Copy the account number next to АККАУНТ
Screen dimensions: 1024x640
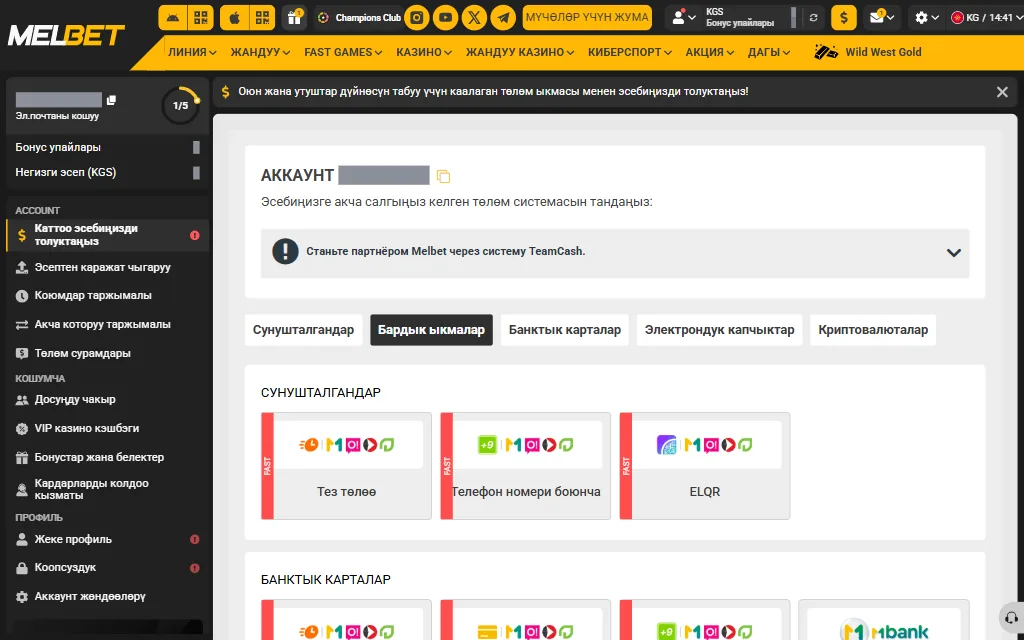pos(443,176)
